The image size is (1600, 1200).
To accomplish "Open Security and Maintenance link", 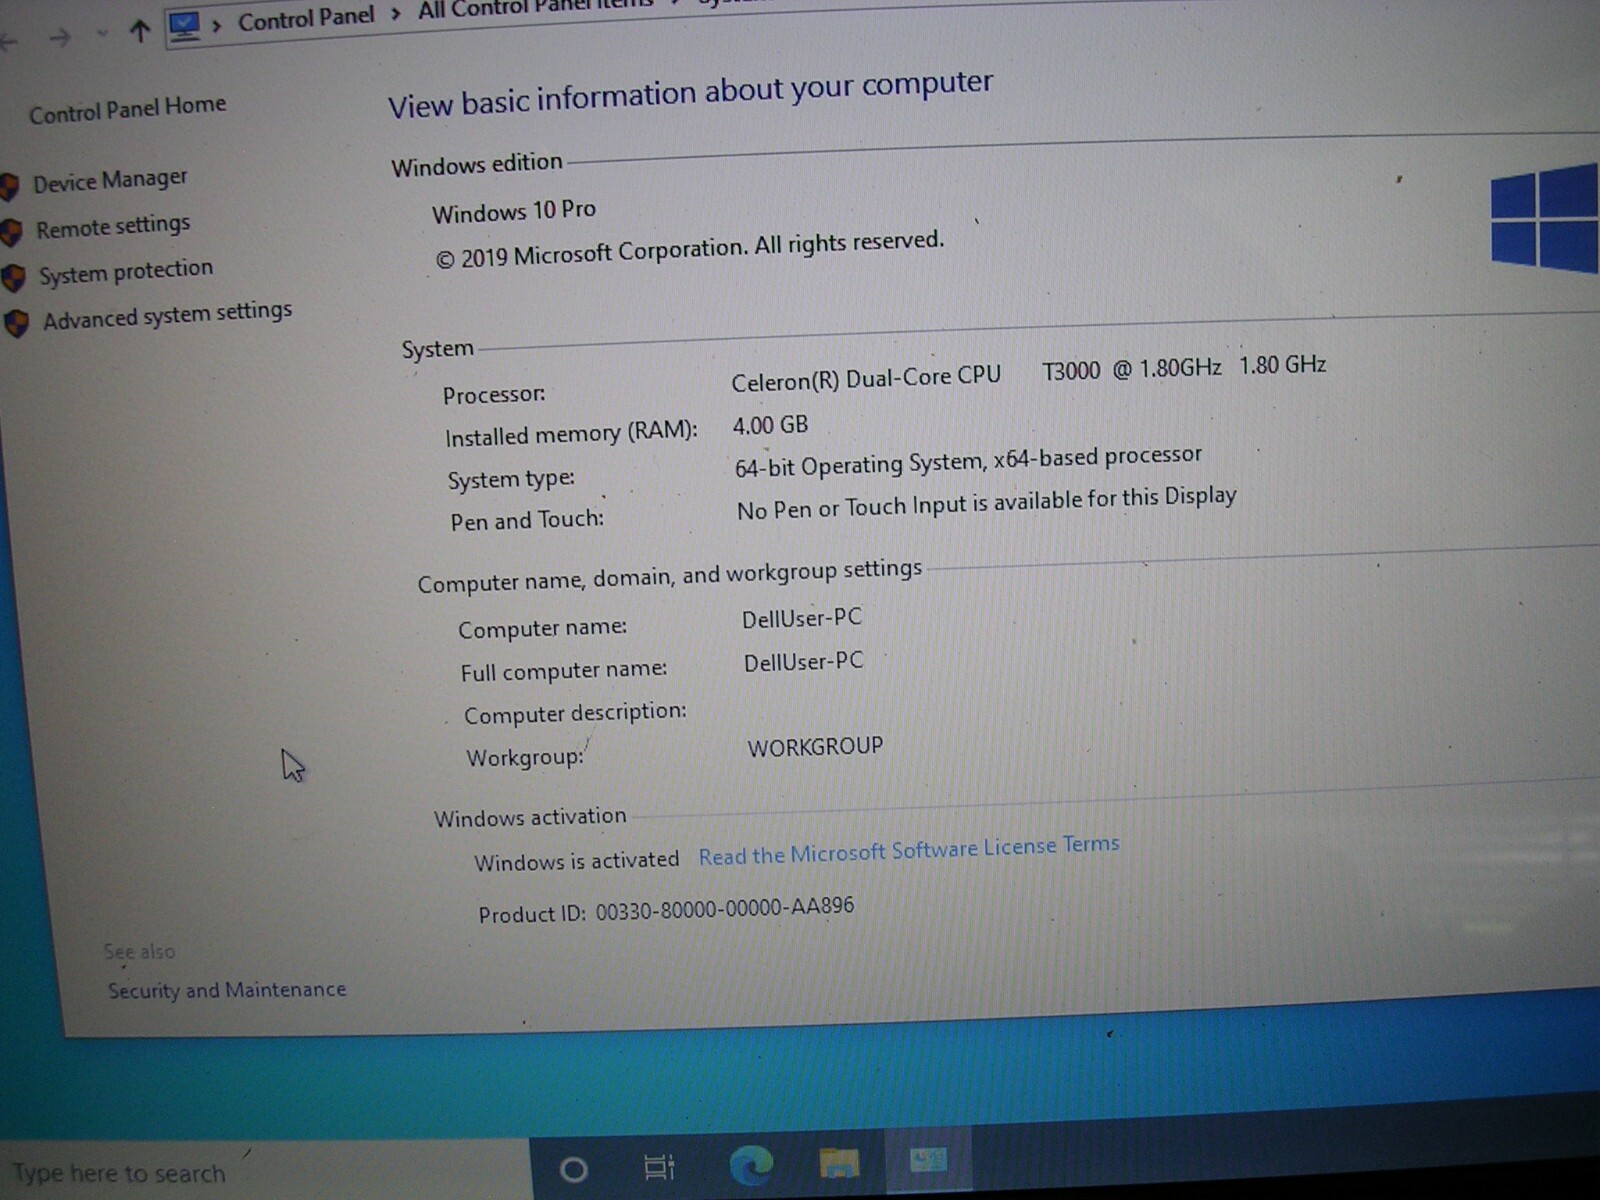I will tap(227, 990).
